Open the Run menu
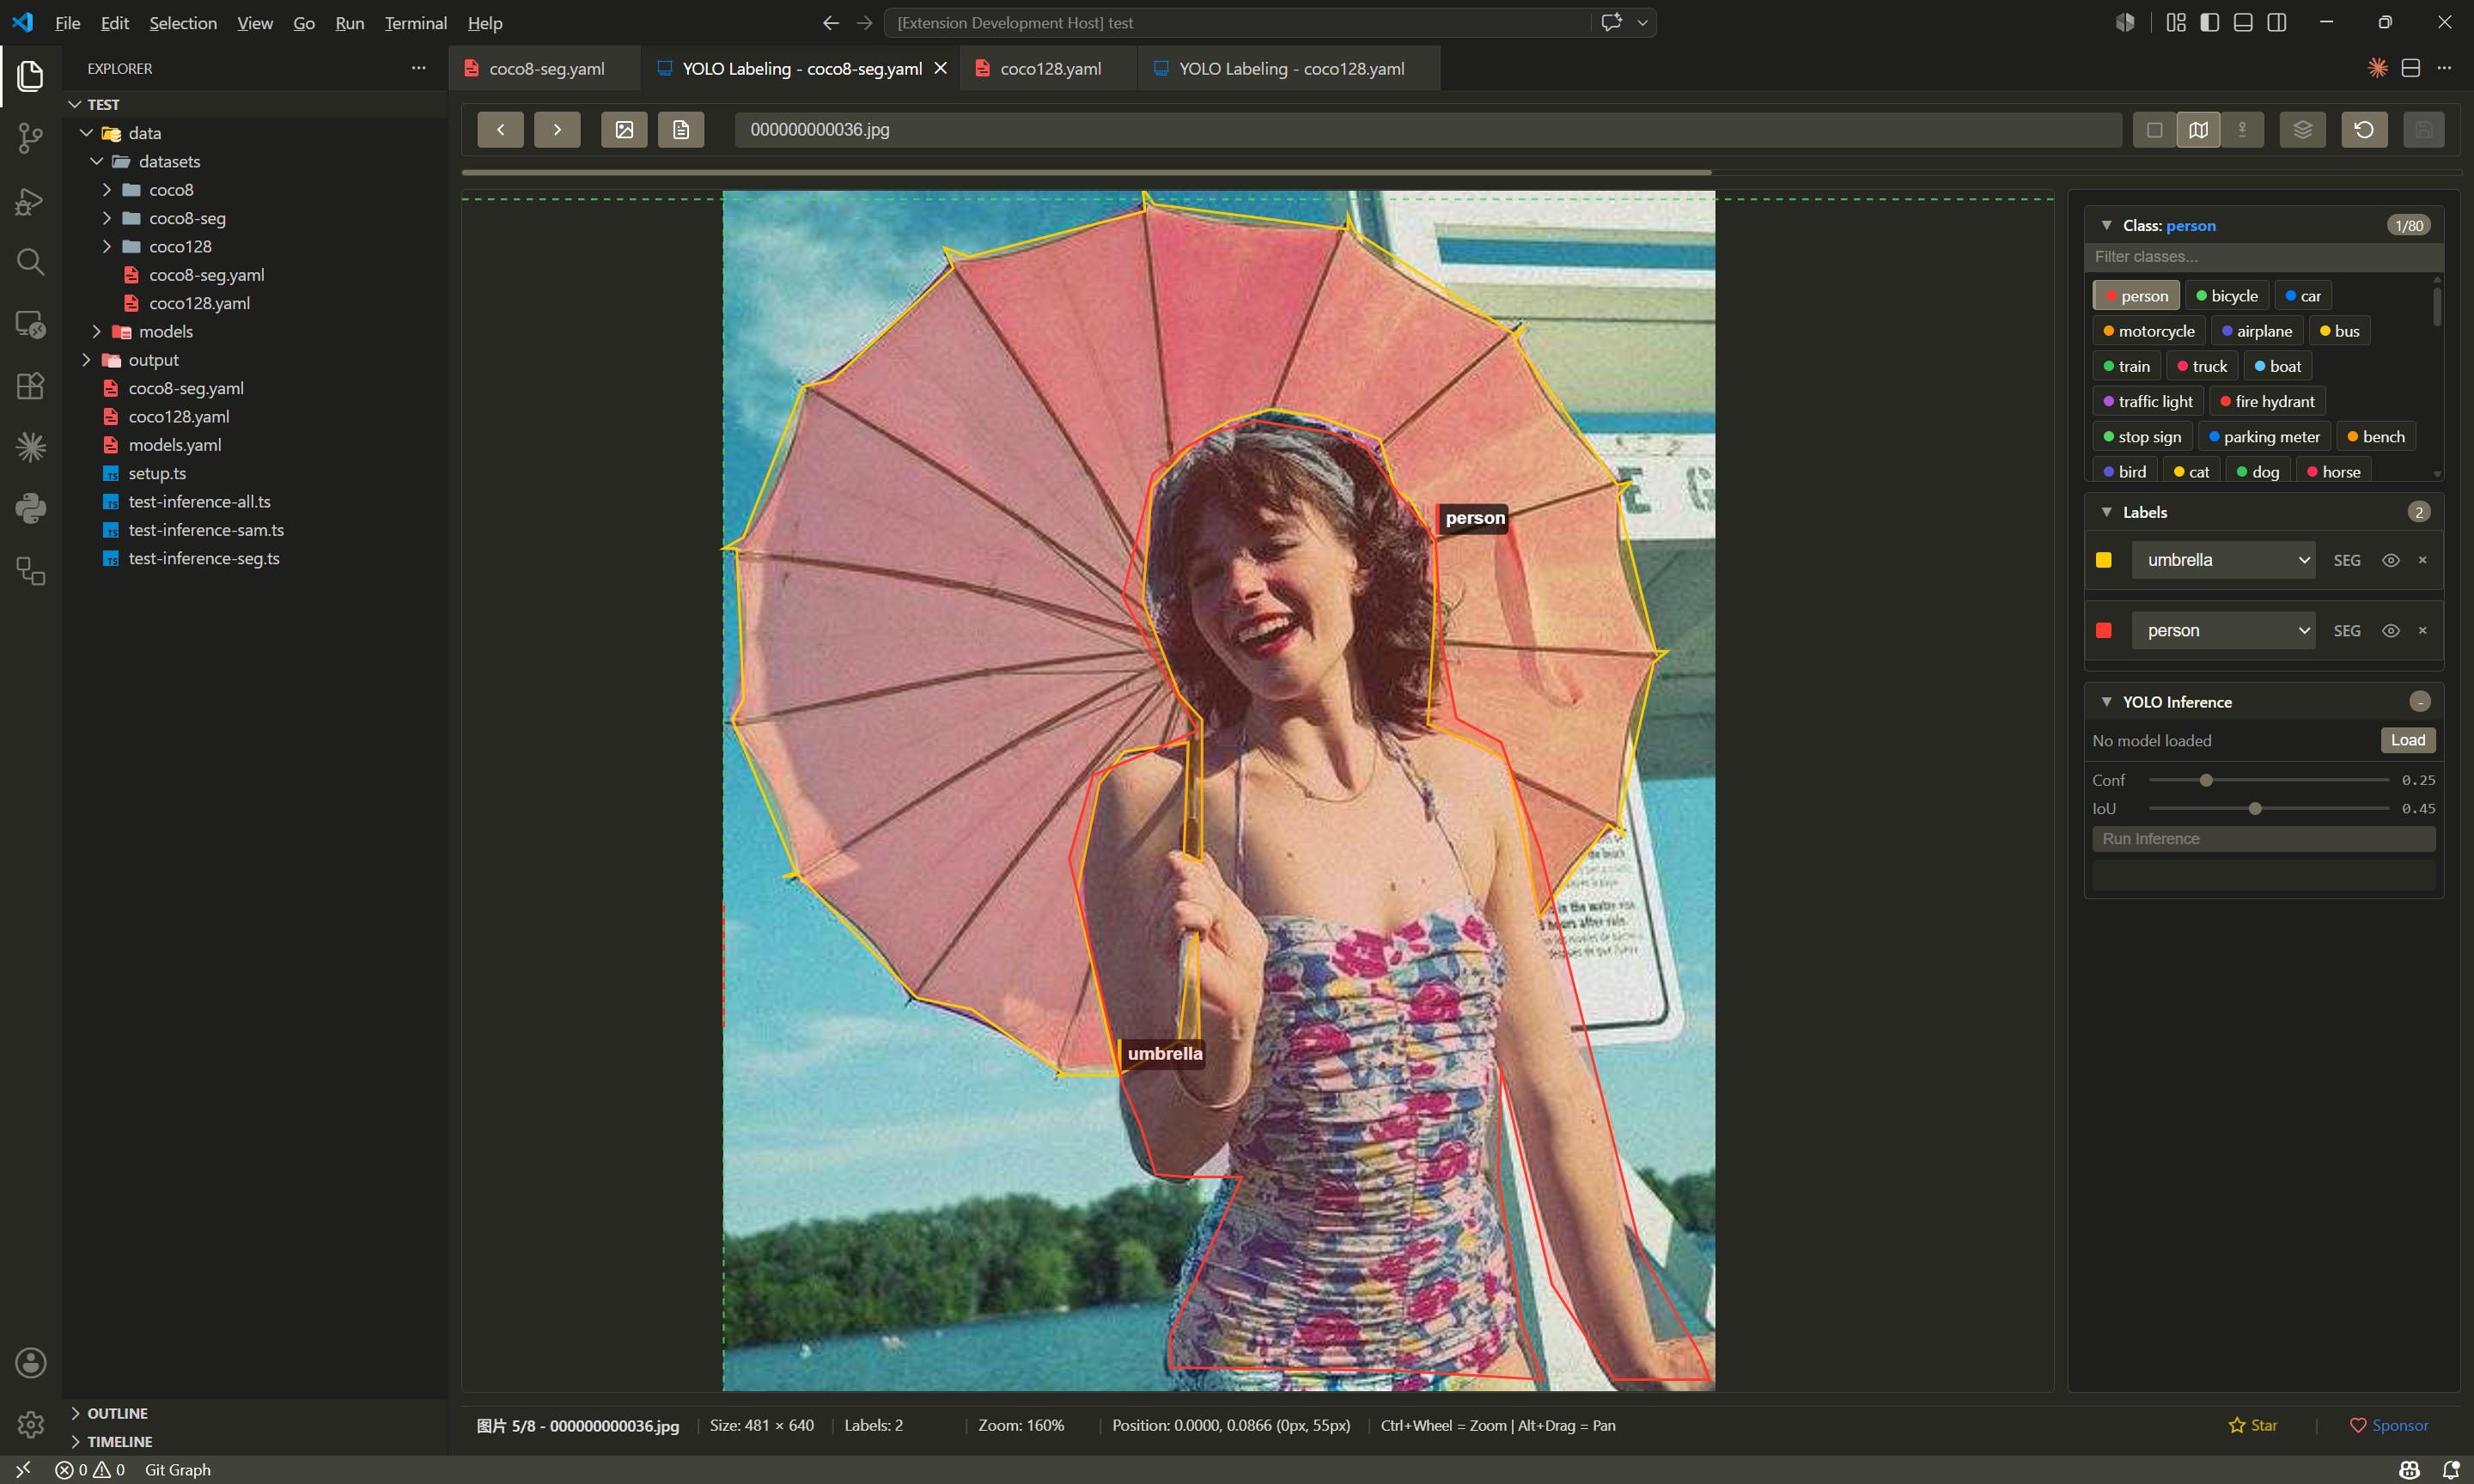This screenshot has height=1484, width=2474. [x=349, y=22]
